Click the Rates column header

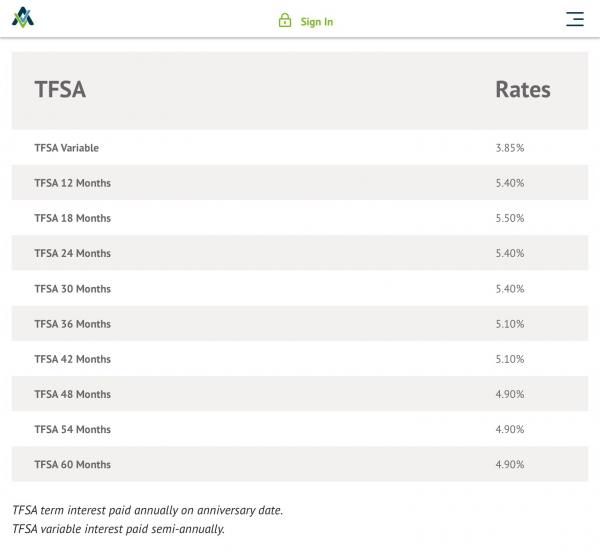tap(523, 89)
